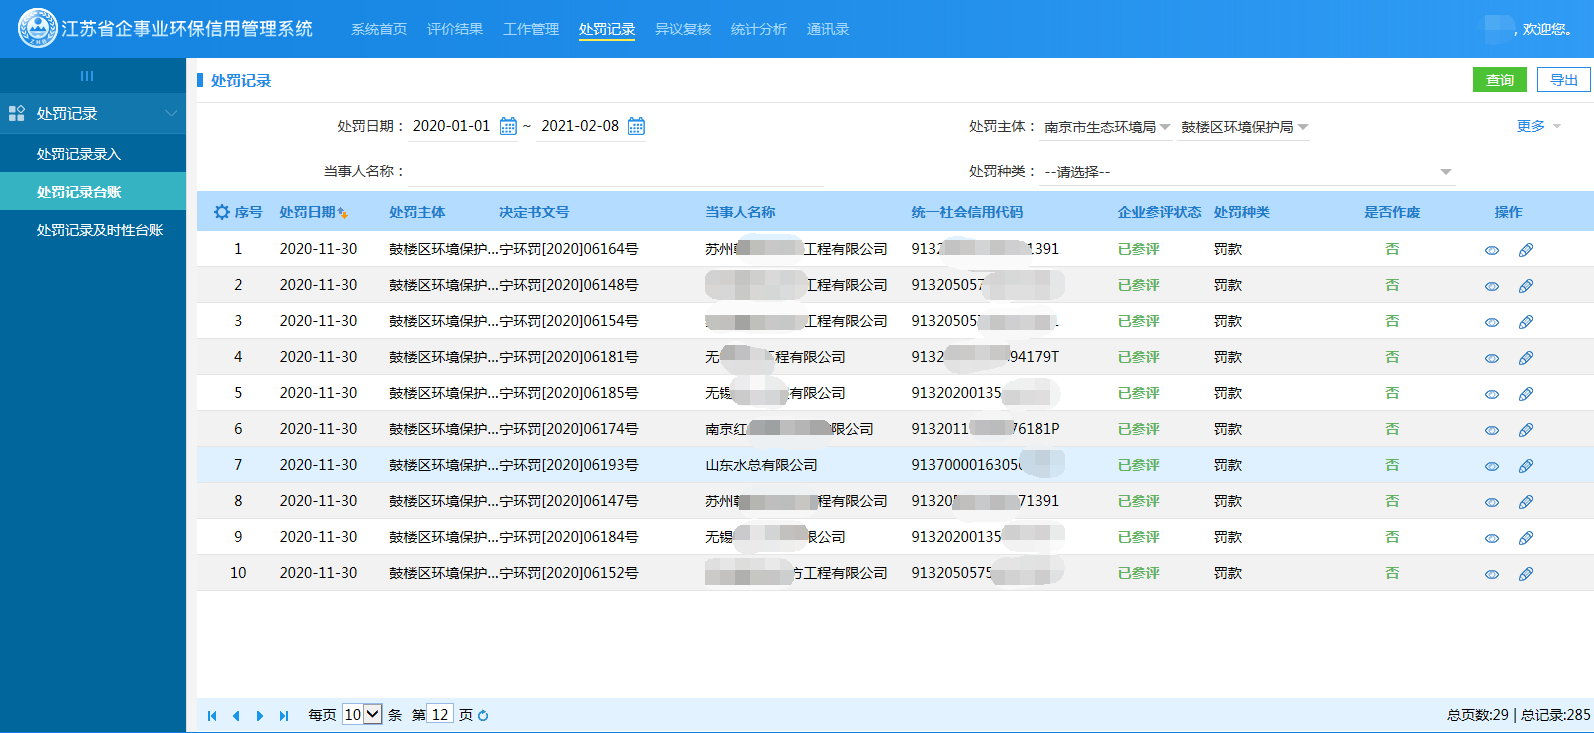Go to the first page of records
The height and width of the screenshot is (733, 1594).
212,715
